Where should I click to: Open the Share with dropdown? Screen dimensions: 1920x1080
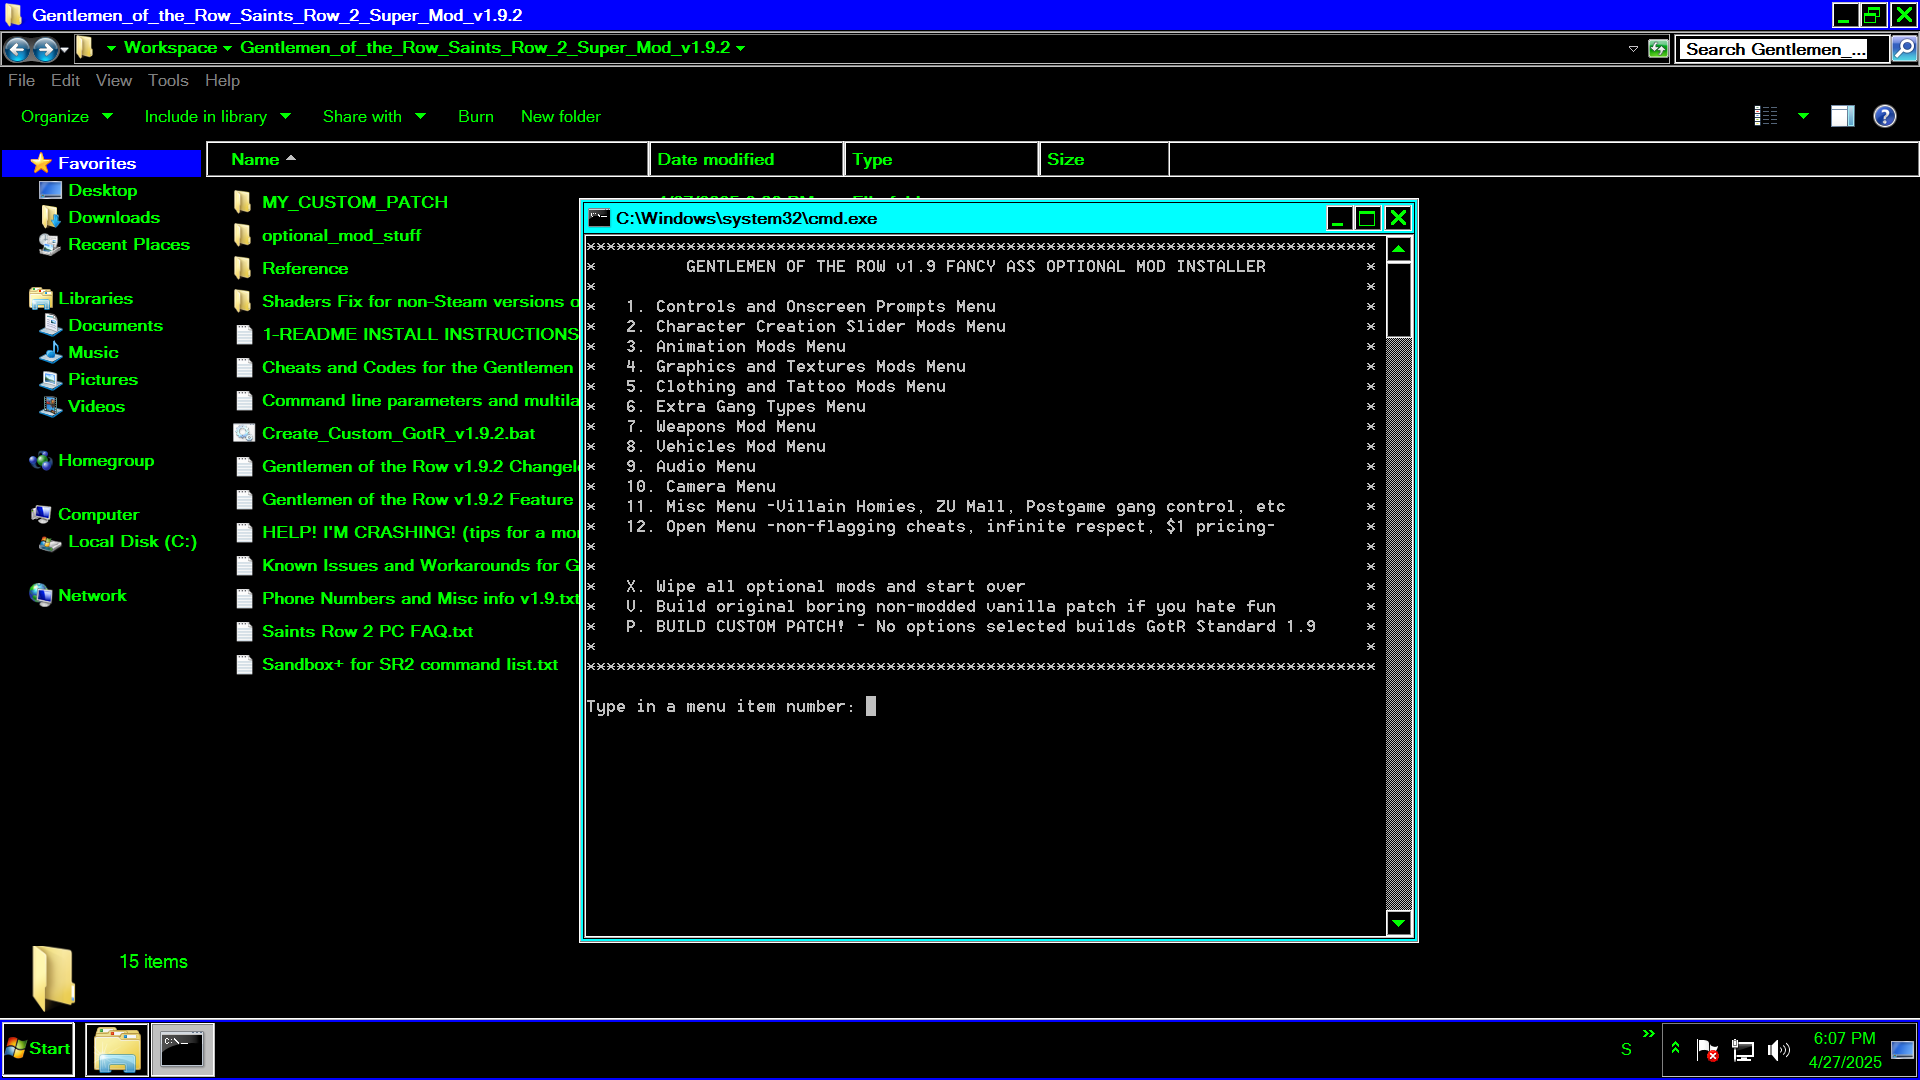click(x=374, y=117)
